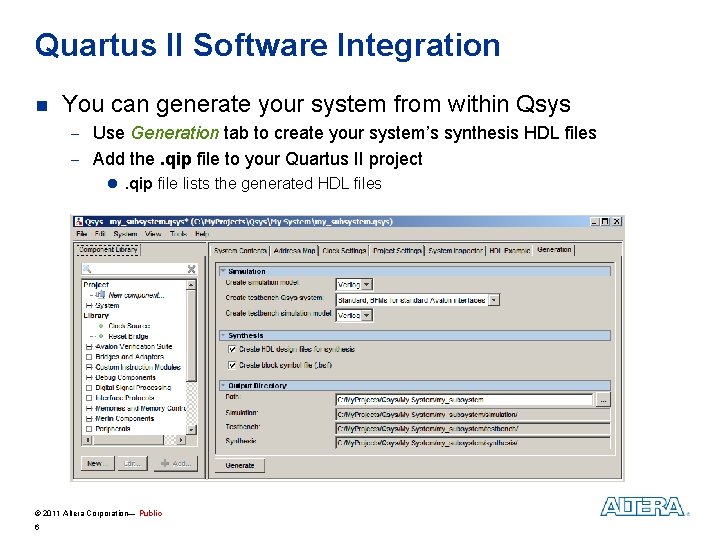Click the component library search field
720x540 pixels.
pyautogui.click(x=139, y=269)
